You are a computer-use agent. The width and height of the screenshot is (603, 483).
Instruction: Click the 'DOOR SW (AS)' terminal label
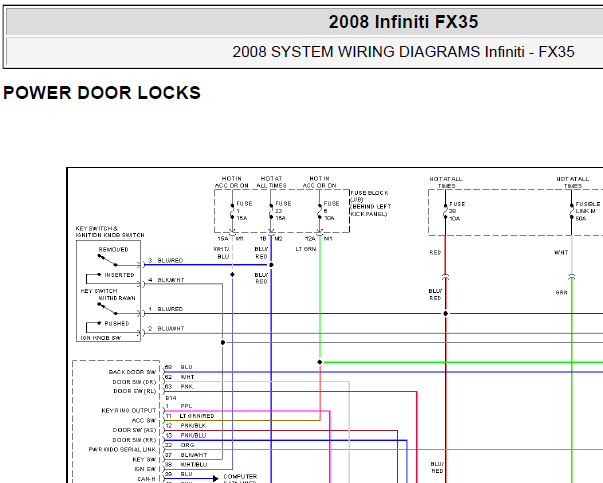[134, 430]
